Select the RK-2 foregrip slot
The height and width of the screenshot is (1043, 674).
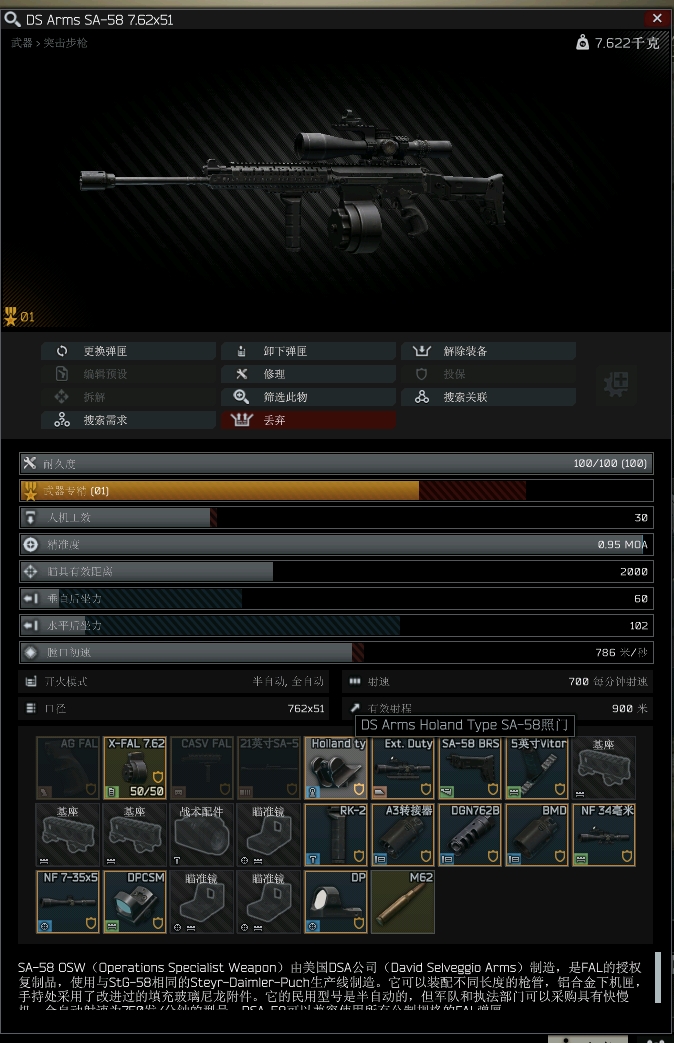tap(336, 835)
